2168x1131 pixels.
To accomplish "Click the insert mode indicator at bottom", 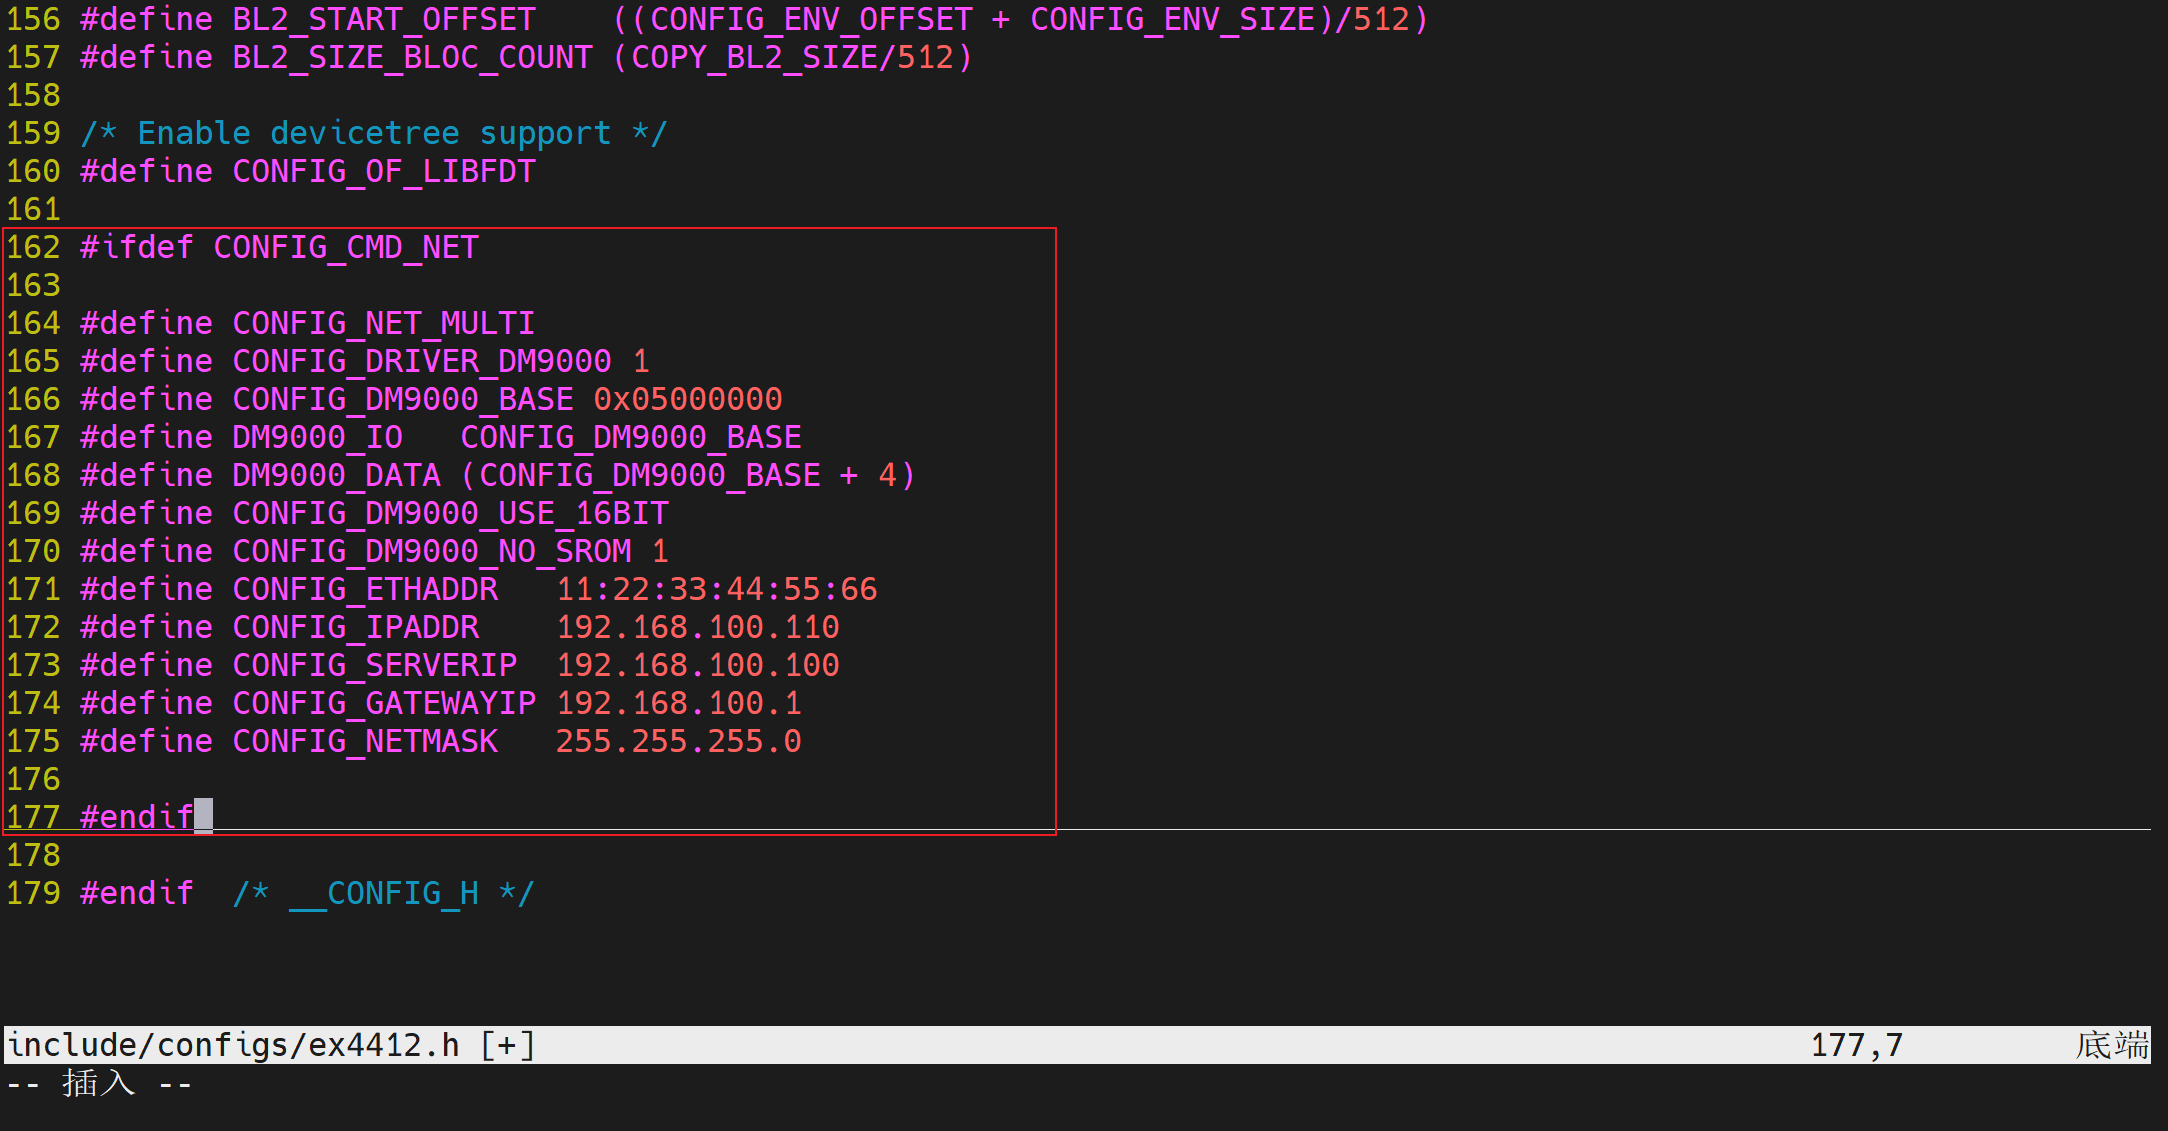I will click(98, 1084).
